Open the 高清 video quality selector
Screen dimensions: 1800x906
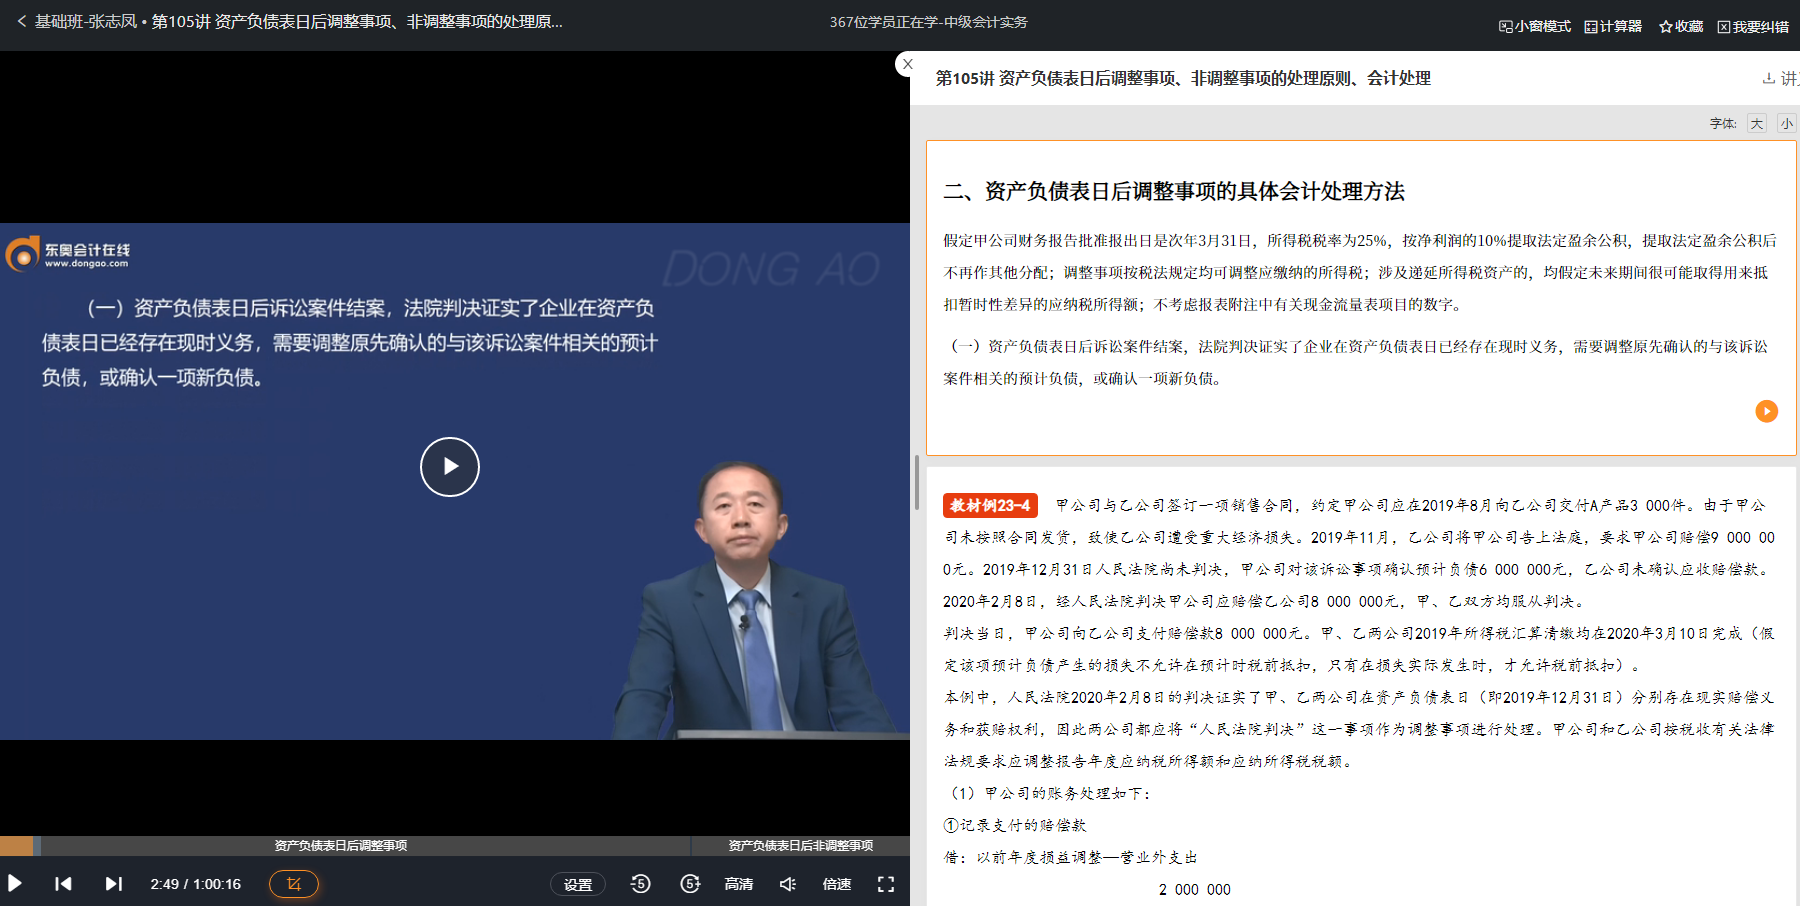[x=738, y=884]
